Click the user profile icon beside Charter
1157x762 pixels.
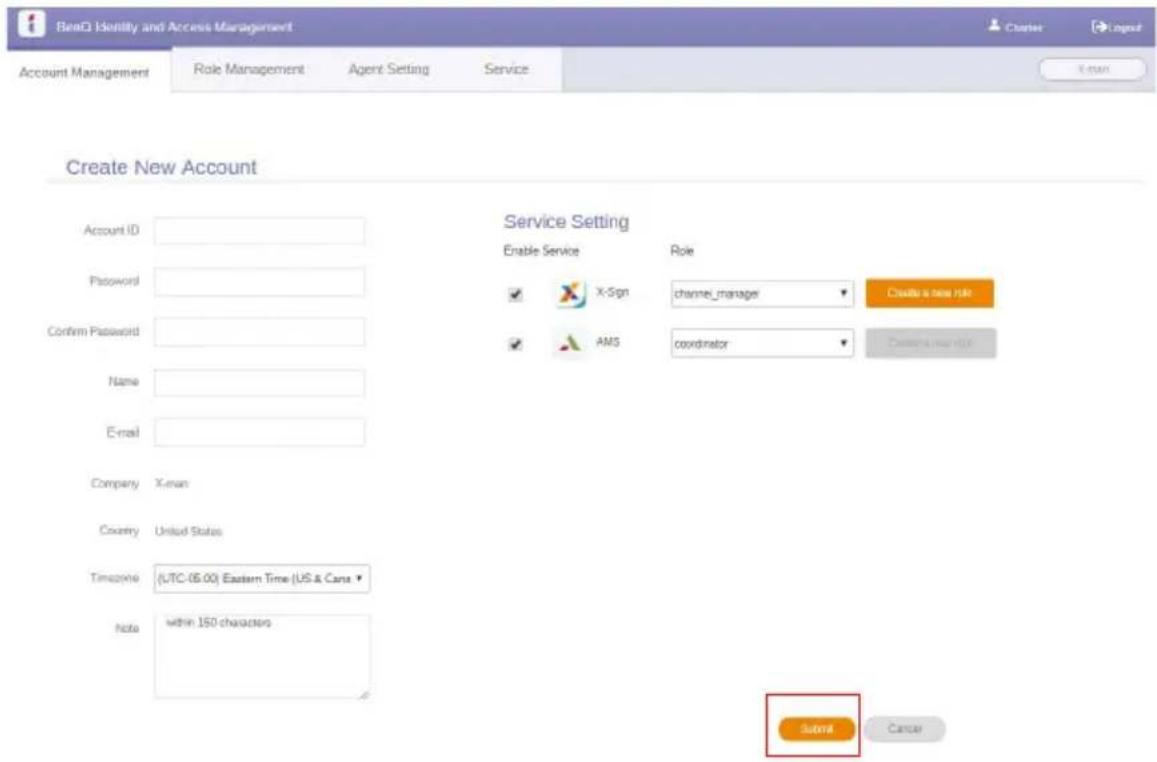(x=994, y=26)
